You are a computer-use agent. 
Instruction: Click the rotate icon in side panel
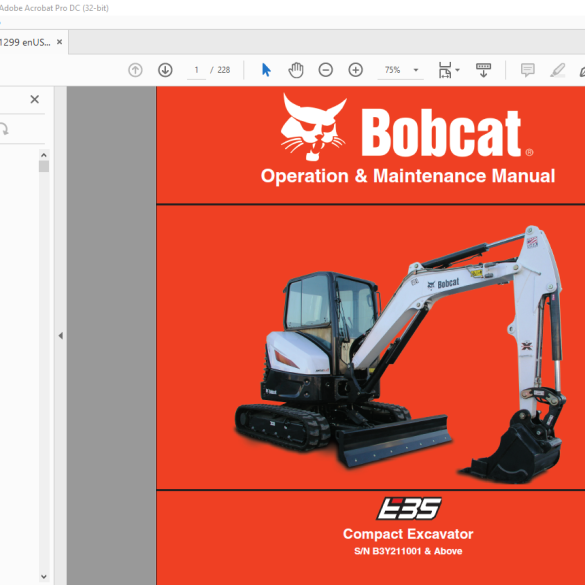click(4, 129)
